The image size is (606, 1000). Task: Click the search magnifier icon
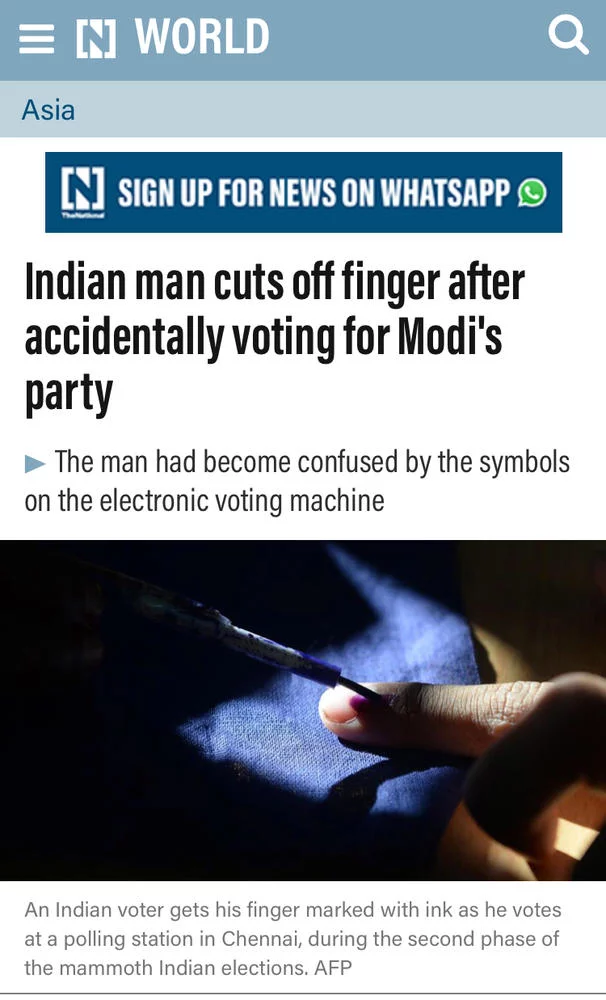[568, 35]
